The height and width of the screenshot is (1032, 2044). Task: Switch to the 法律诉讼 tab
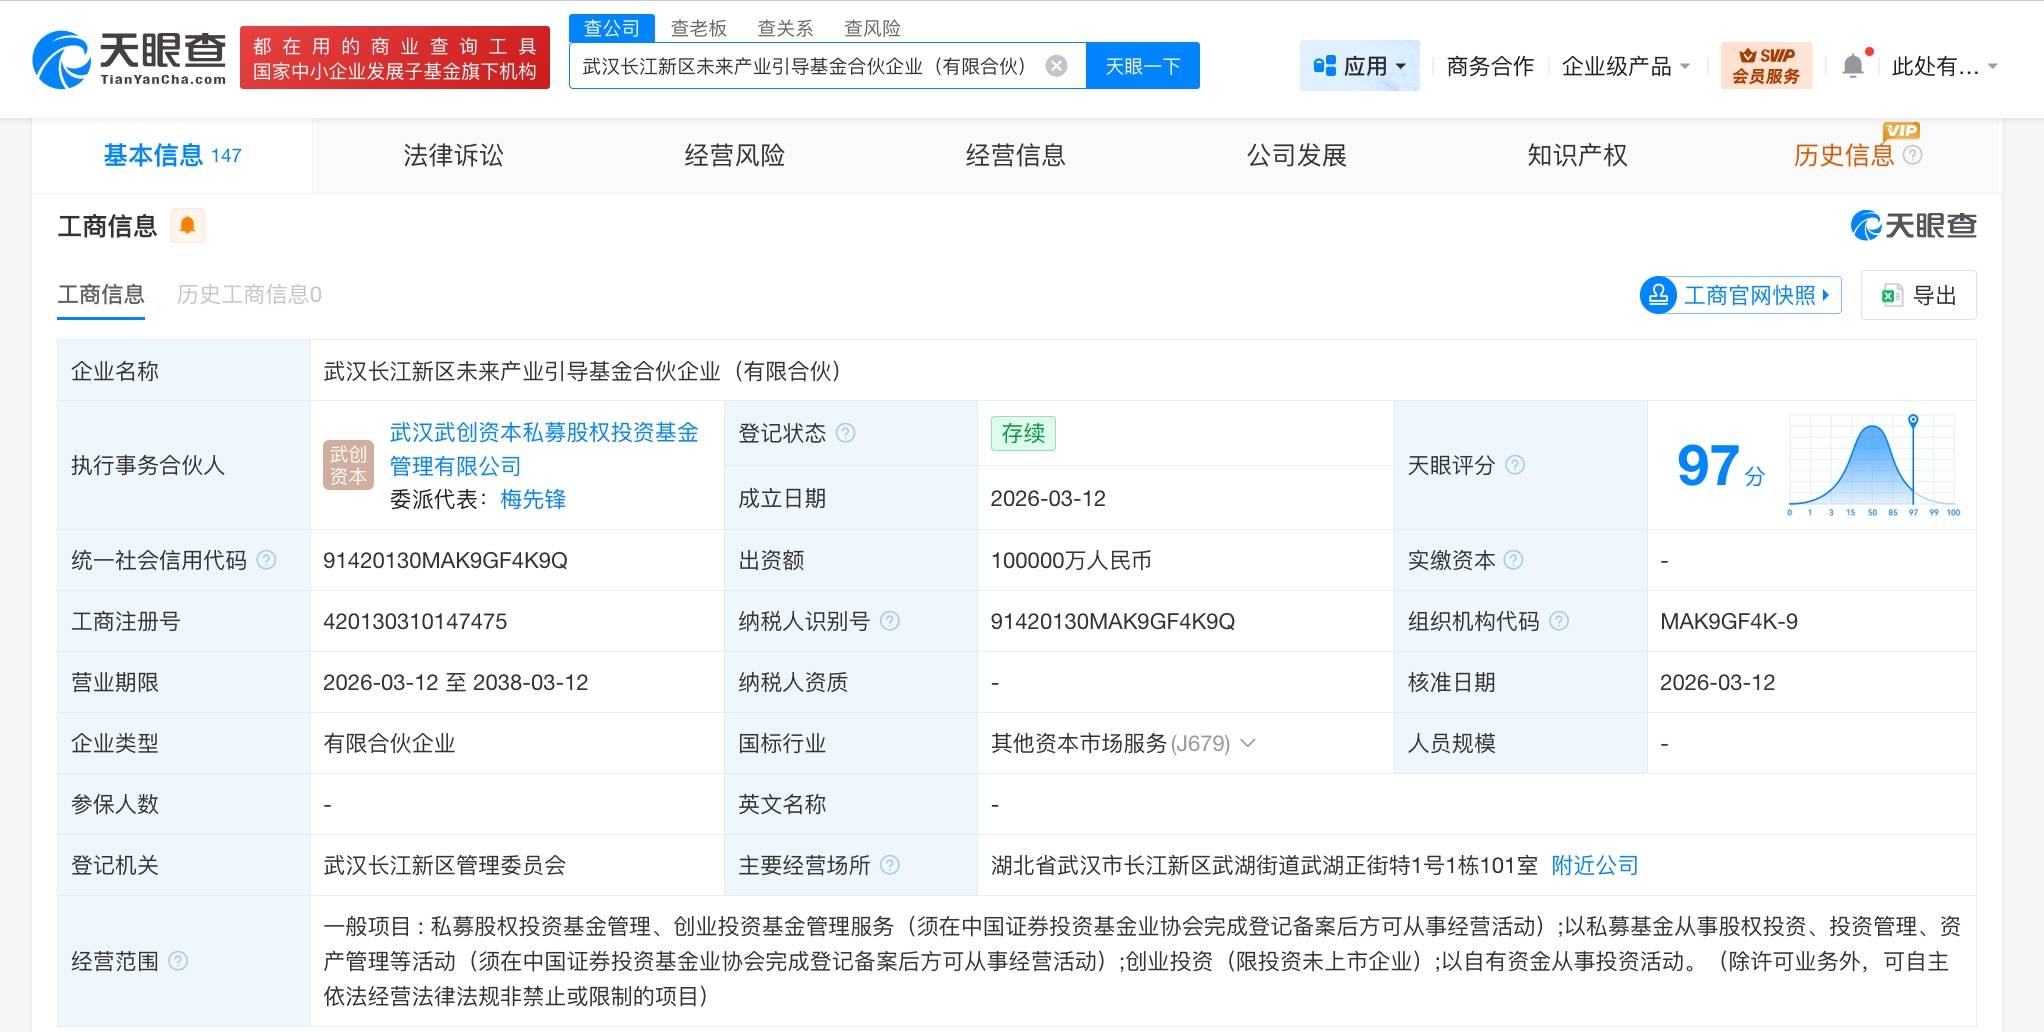(x=453, y=155)
